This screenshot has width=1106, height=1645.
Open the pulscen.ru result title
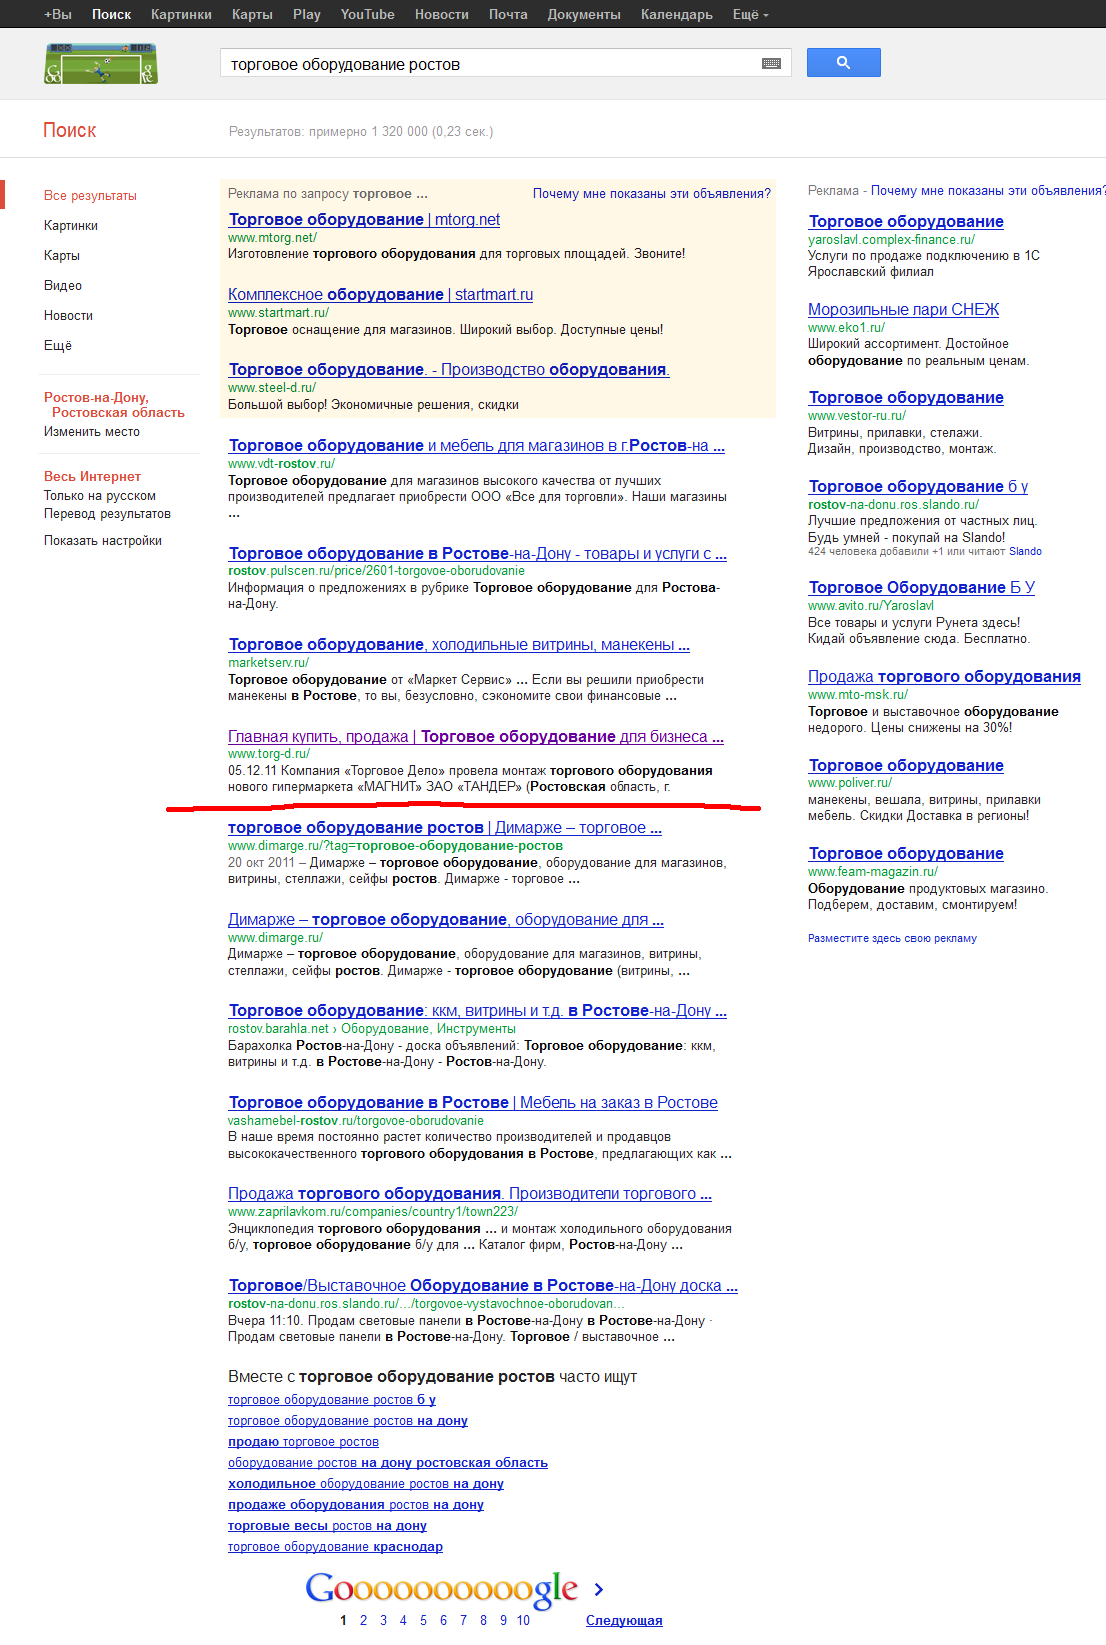pyautogui.click(x=477, y=554)
